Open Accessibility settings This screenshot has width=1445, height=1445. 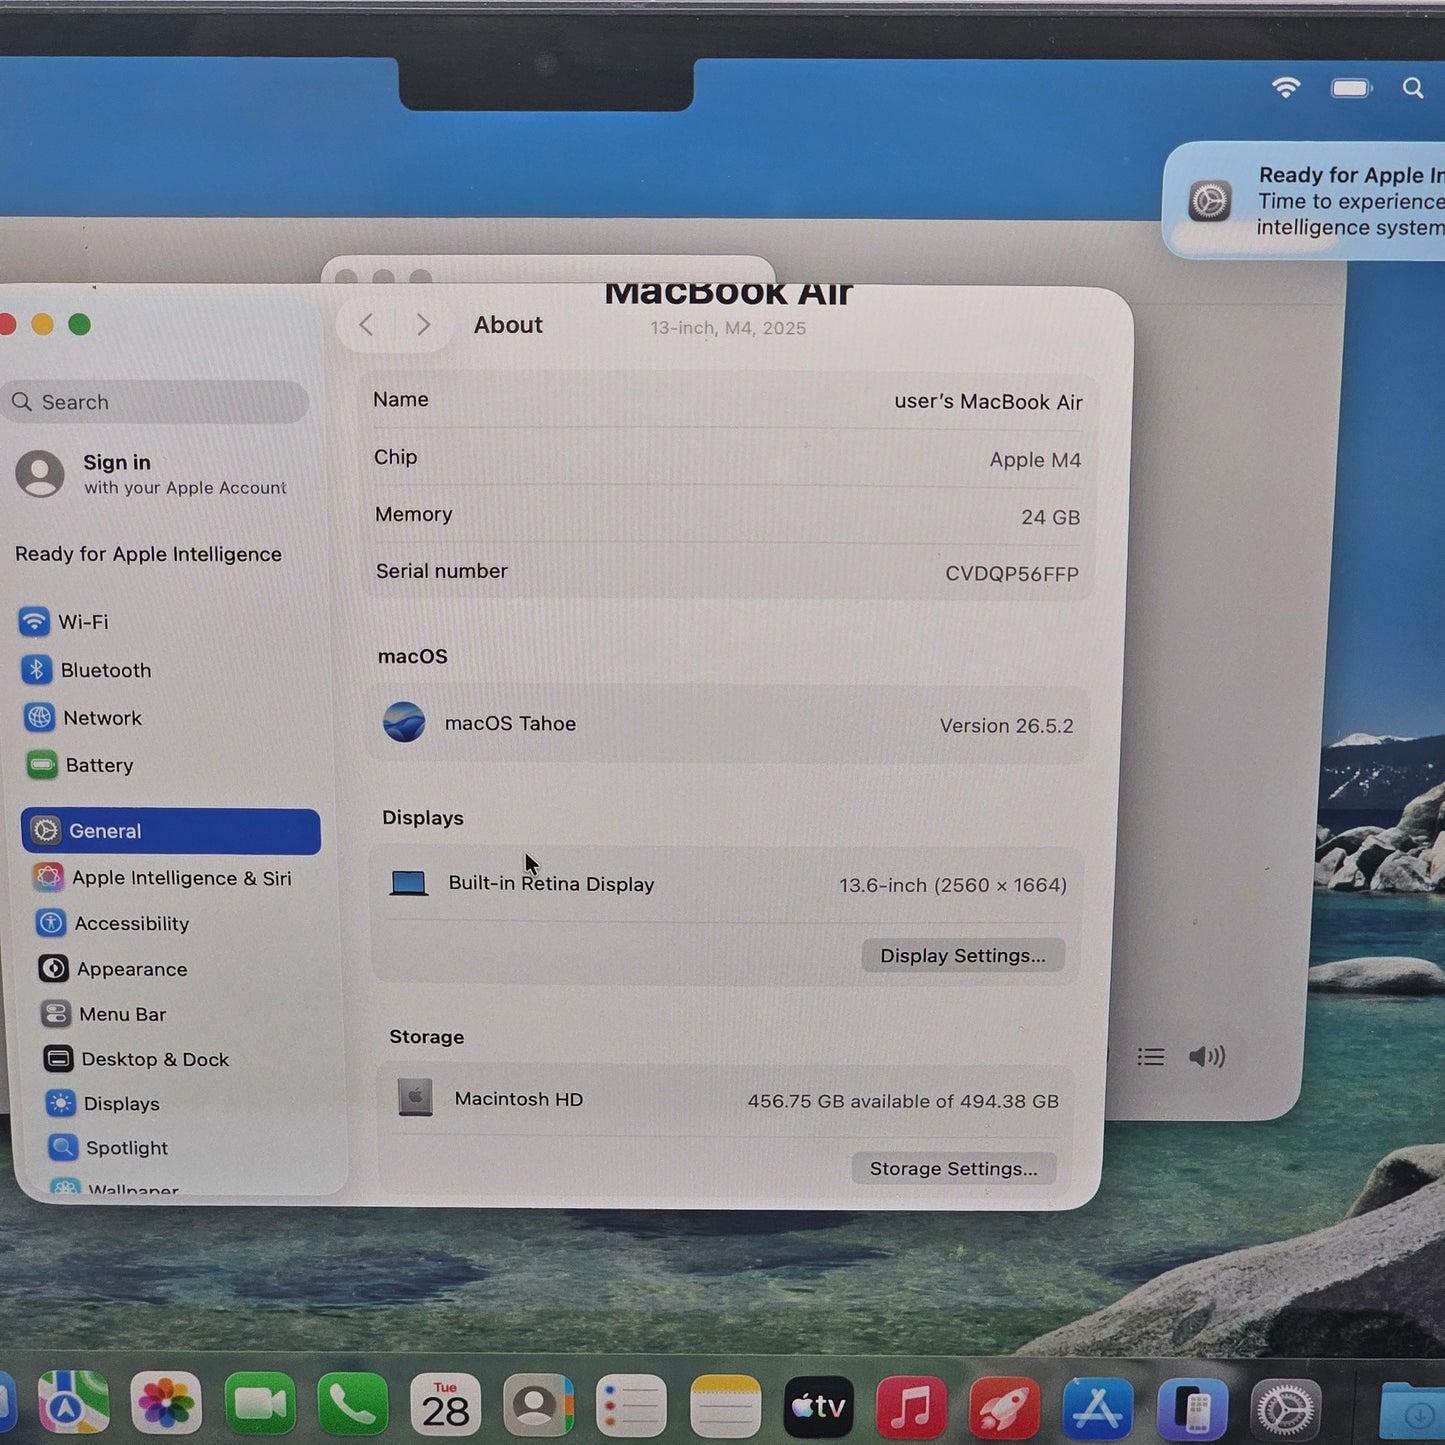pyautogui.click(x=112, y=923)
